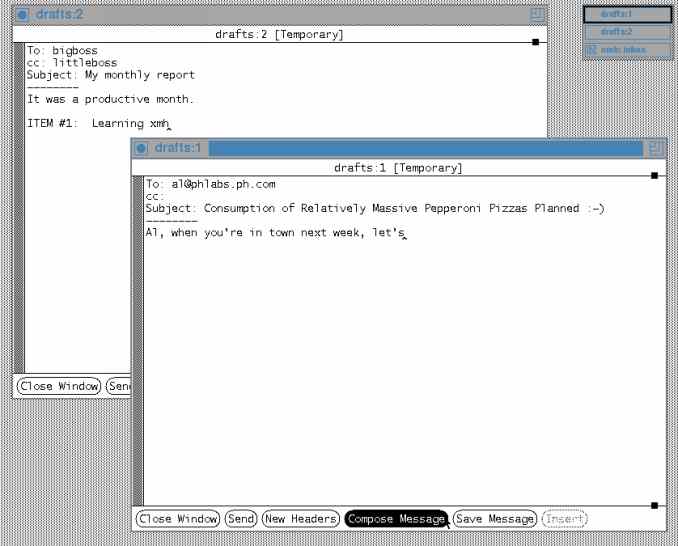Click the iconify icon in drafts:1 title bar
Viewport: 678px width, 546px height.
pos(142,148)
